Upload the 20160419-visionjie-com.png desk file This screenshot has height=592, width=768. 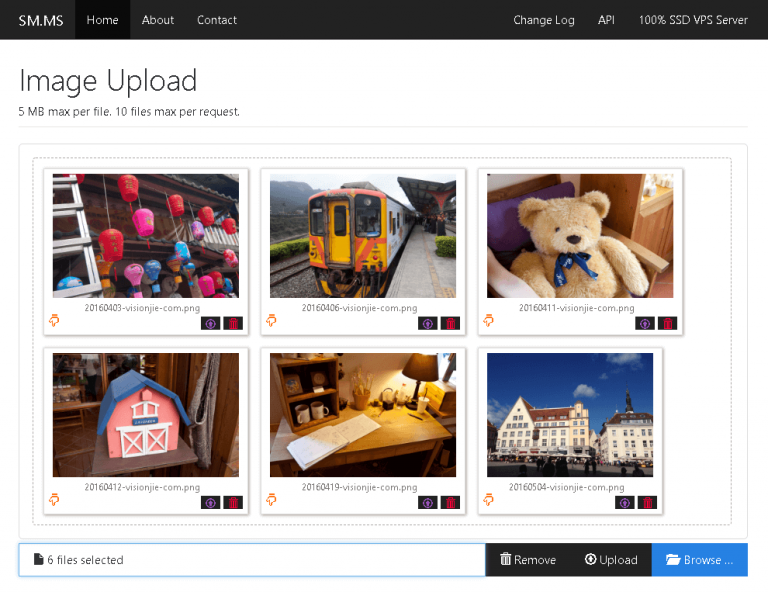428,502
